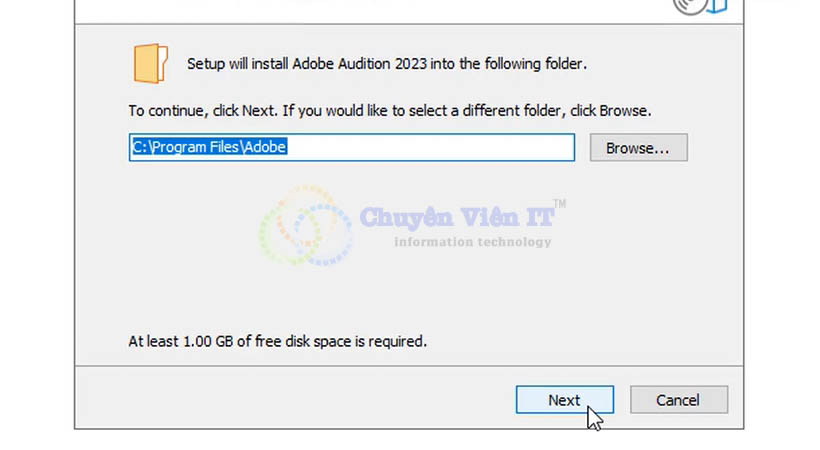Click the 'information technology' watermark subtitle
The width and height of the screenshot is (820, 450).
pyautogui.click(x=473, y=242)
